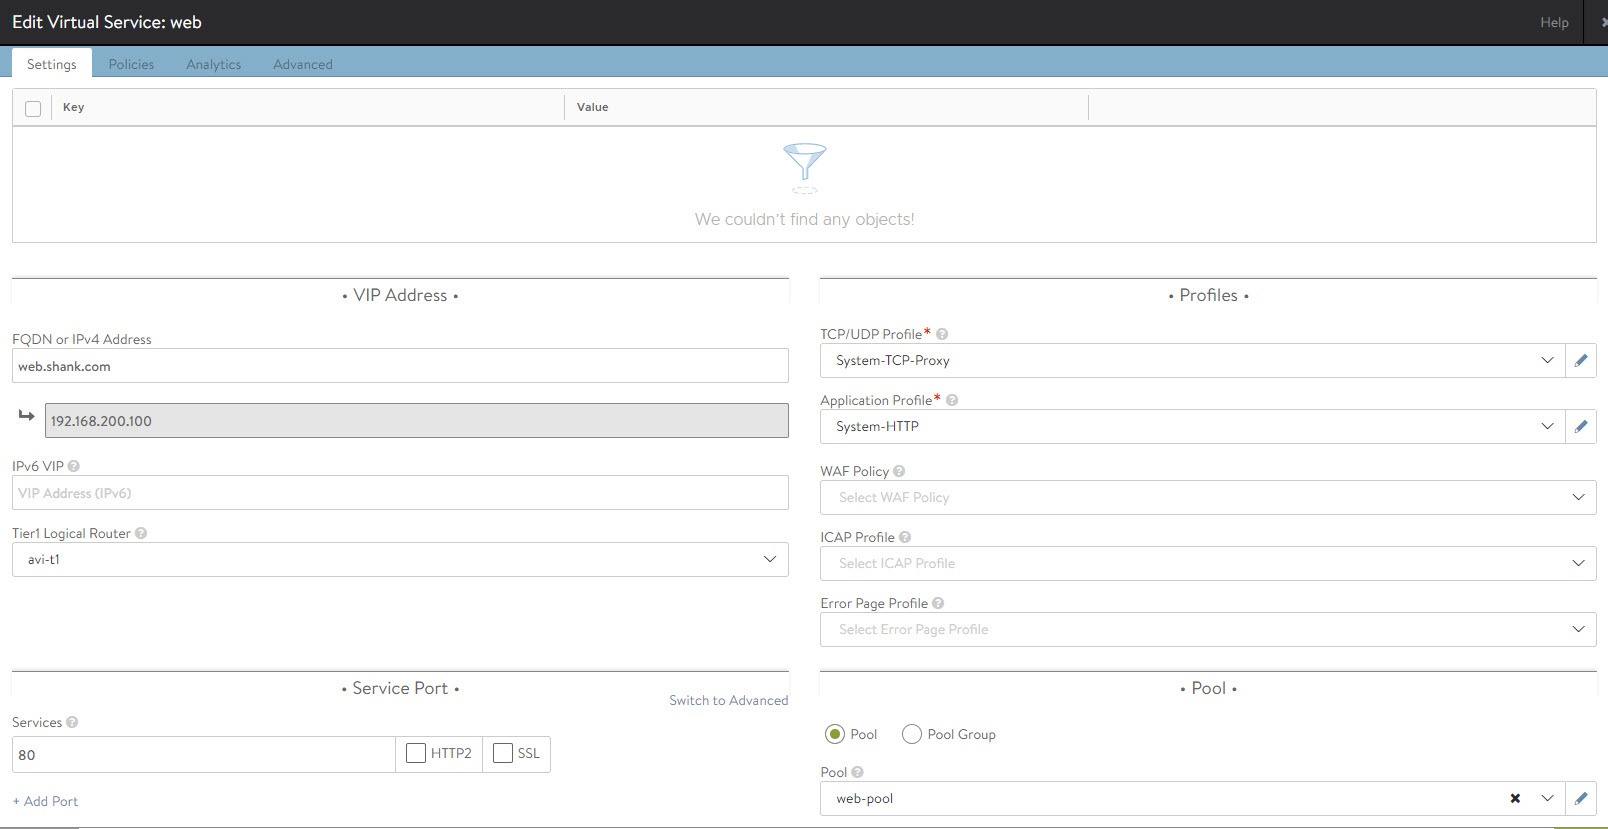Click the Services port field showing 80
1608x829 pixels.
pyautogui.click(x=204, y=754)
